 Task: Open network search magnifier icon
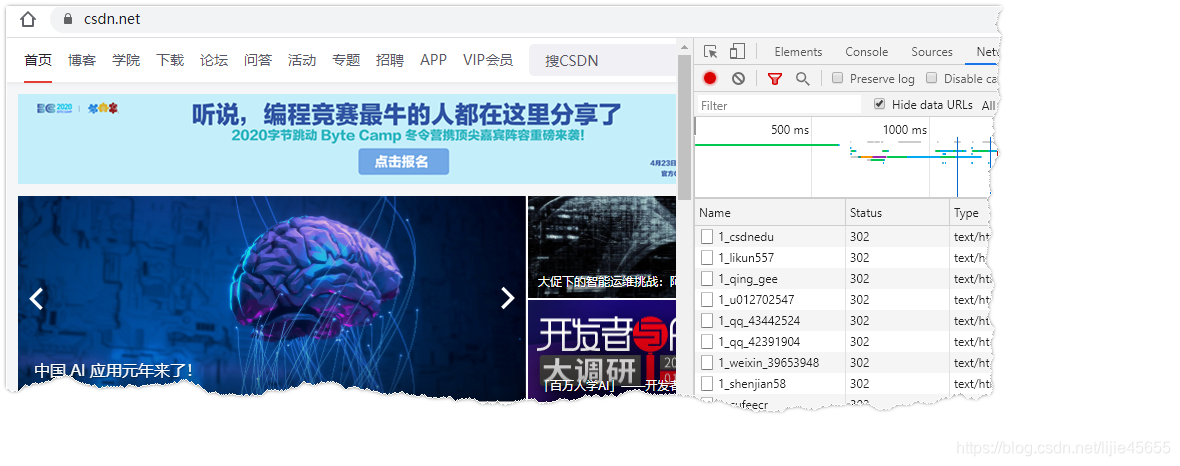pos(803,78)
